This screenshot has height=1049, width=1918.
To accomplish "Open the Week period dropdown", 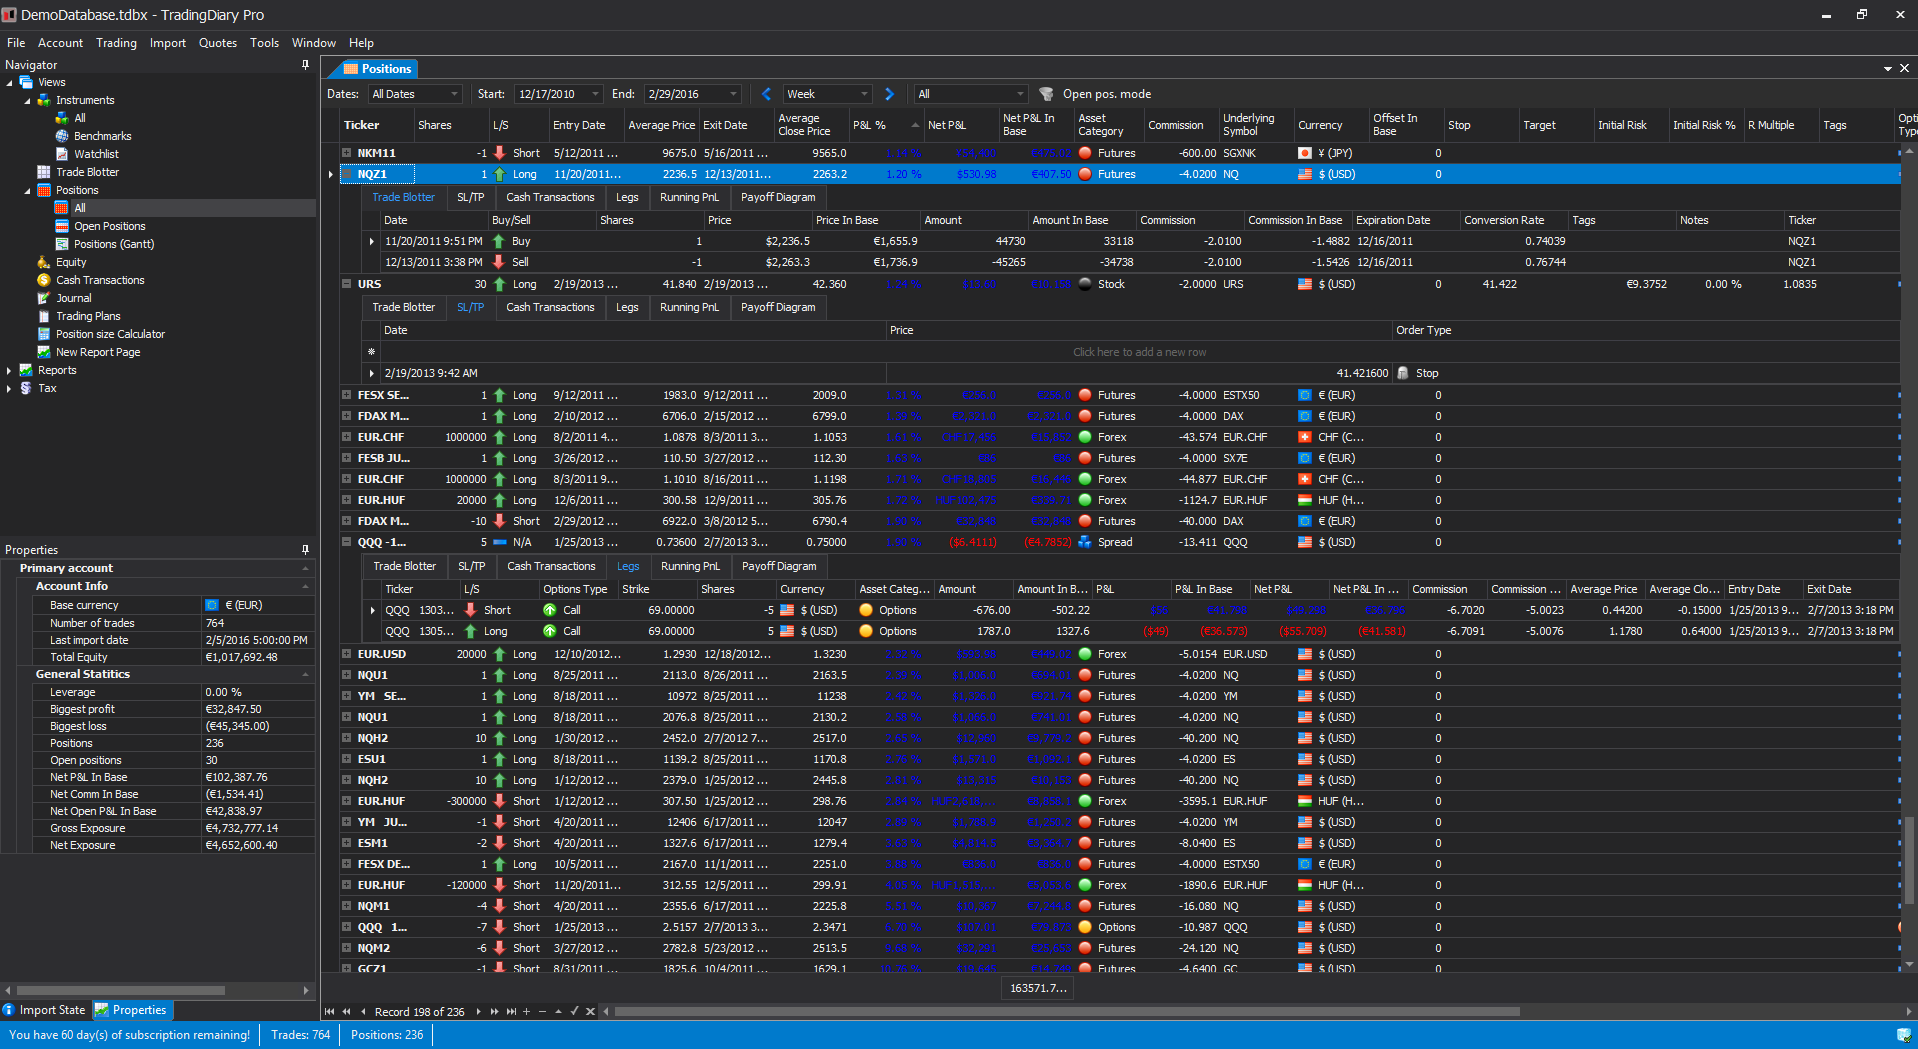I will pyautogui.click(x=865, y=94).
